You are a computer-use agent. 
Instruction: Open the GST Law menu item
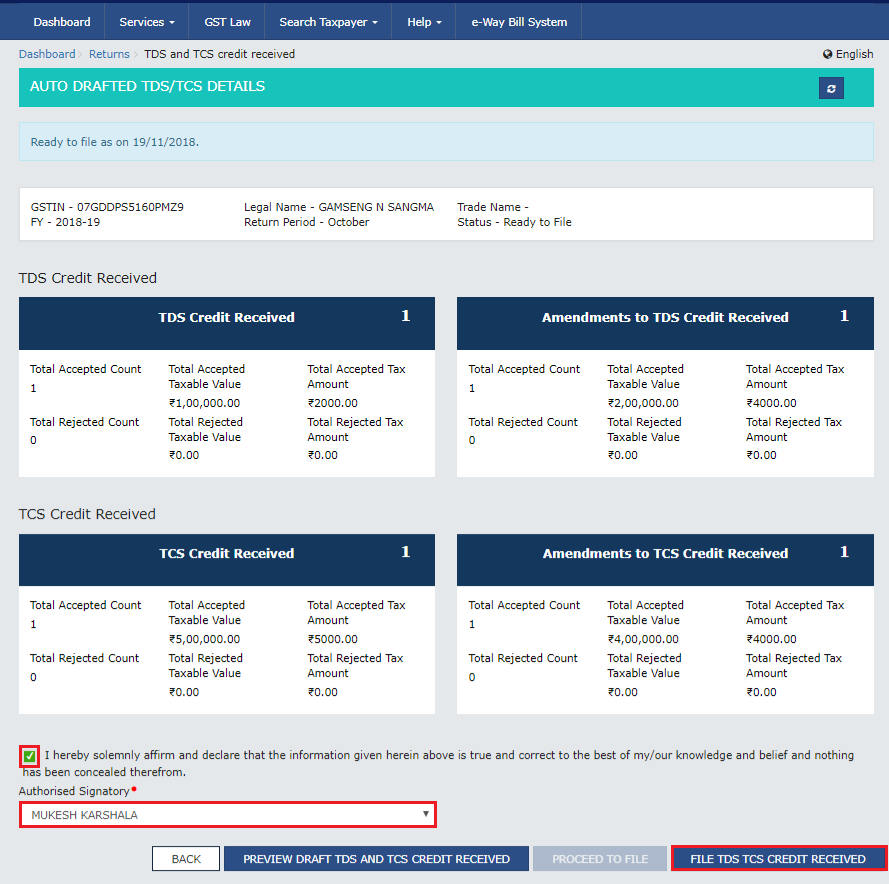click(227, 22)
